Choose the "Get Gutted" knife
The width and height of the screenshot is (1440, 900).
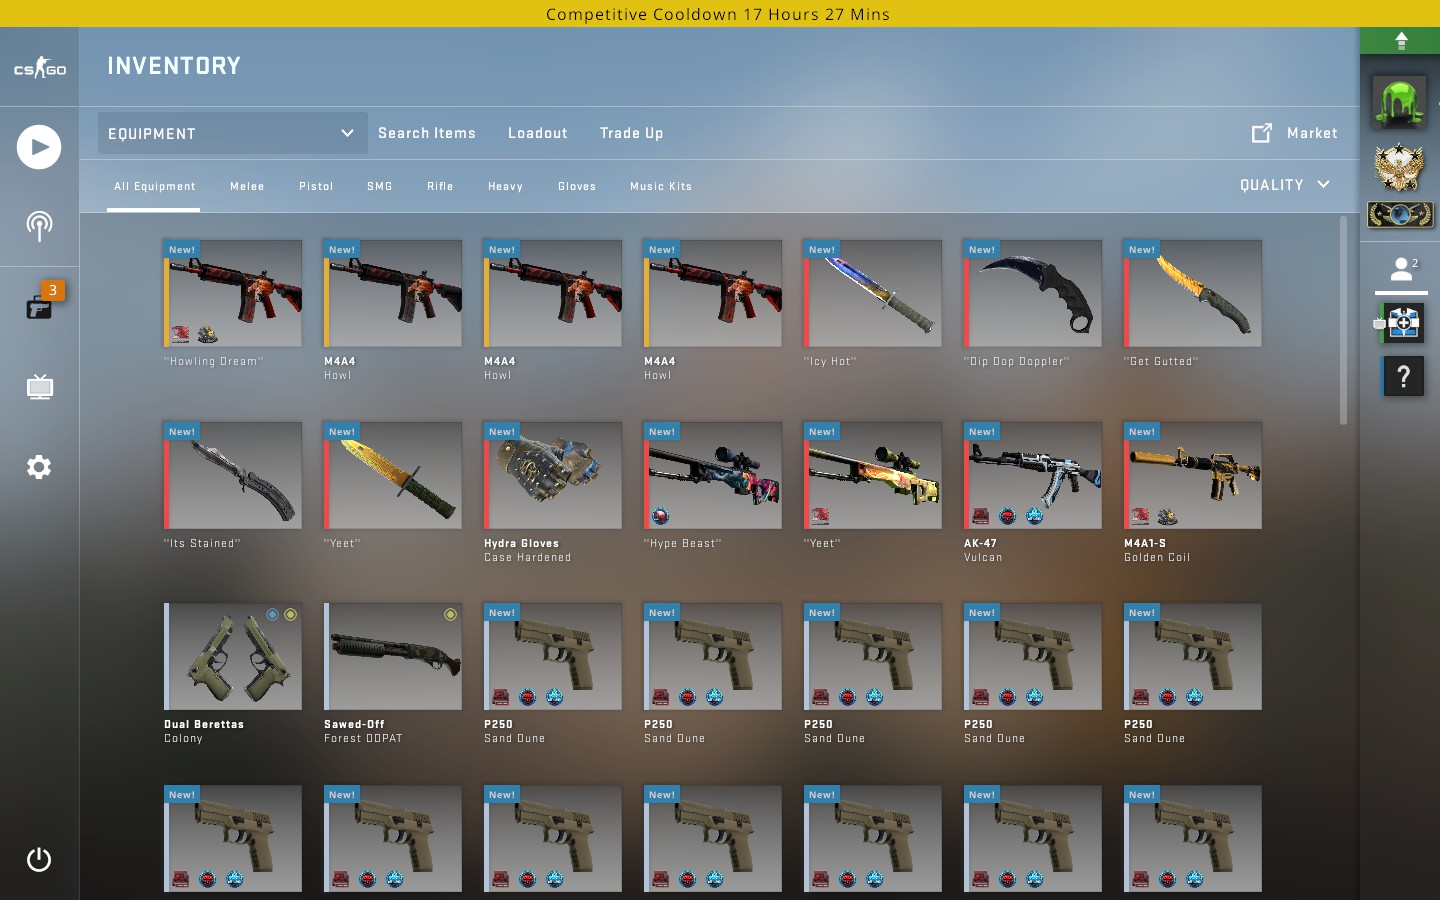coord(1193,293)
